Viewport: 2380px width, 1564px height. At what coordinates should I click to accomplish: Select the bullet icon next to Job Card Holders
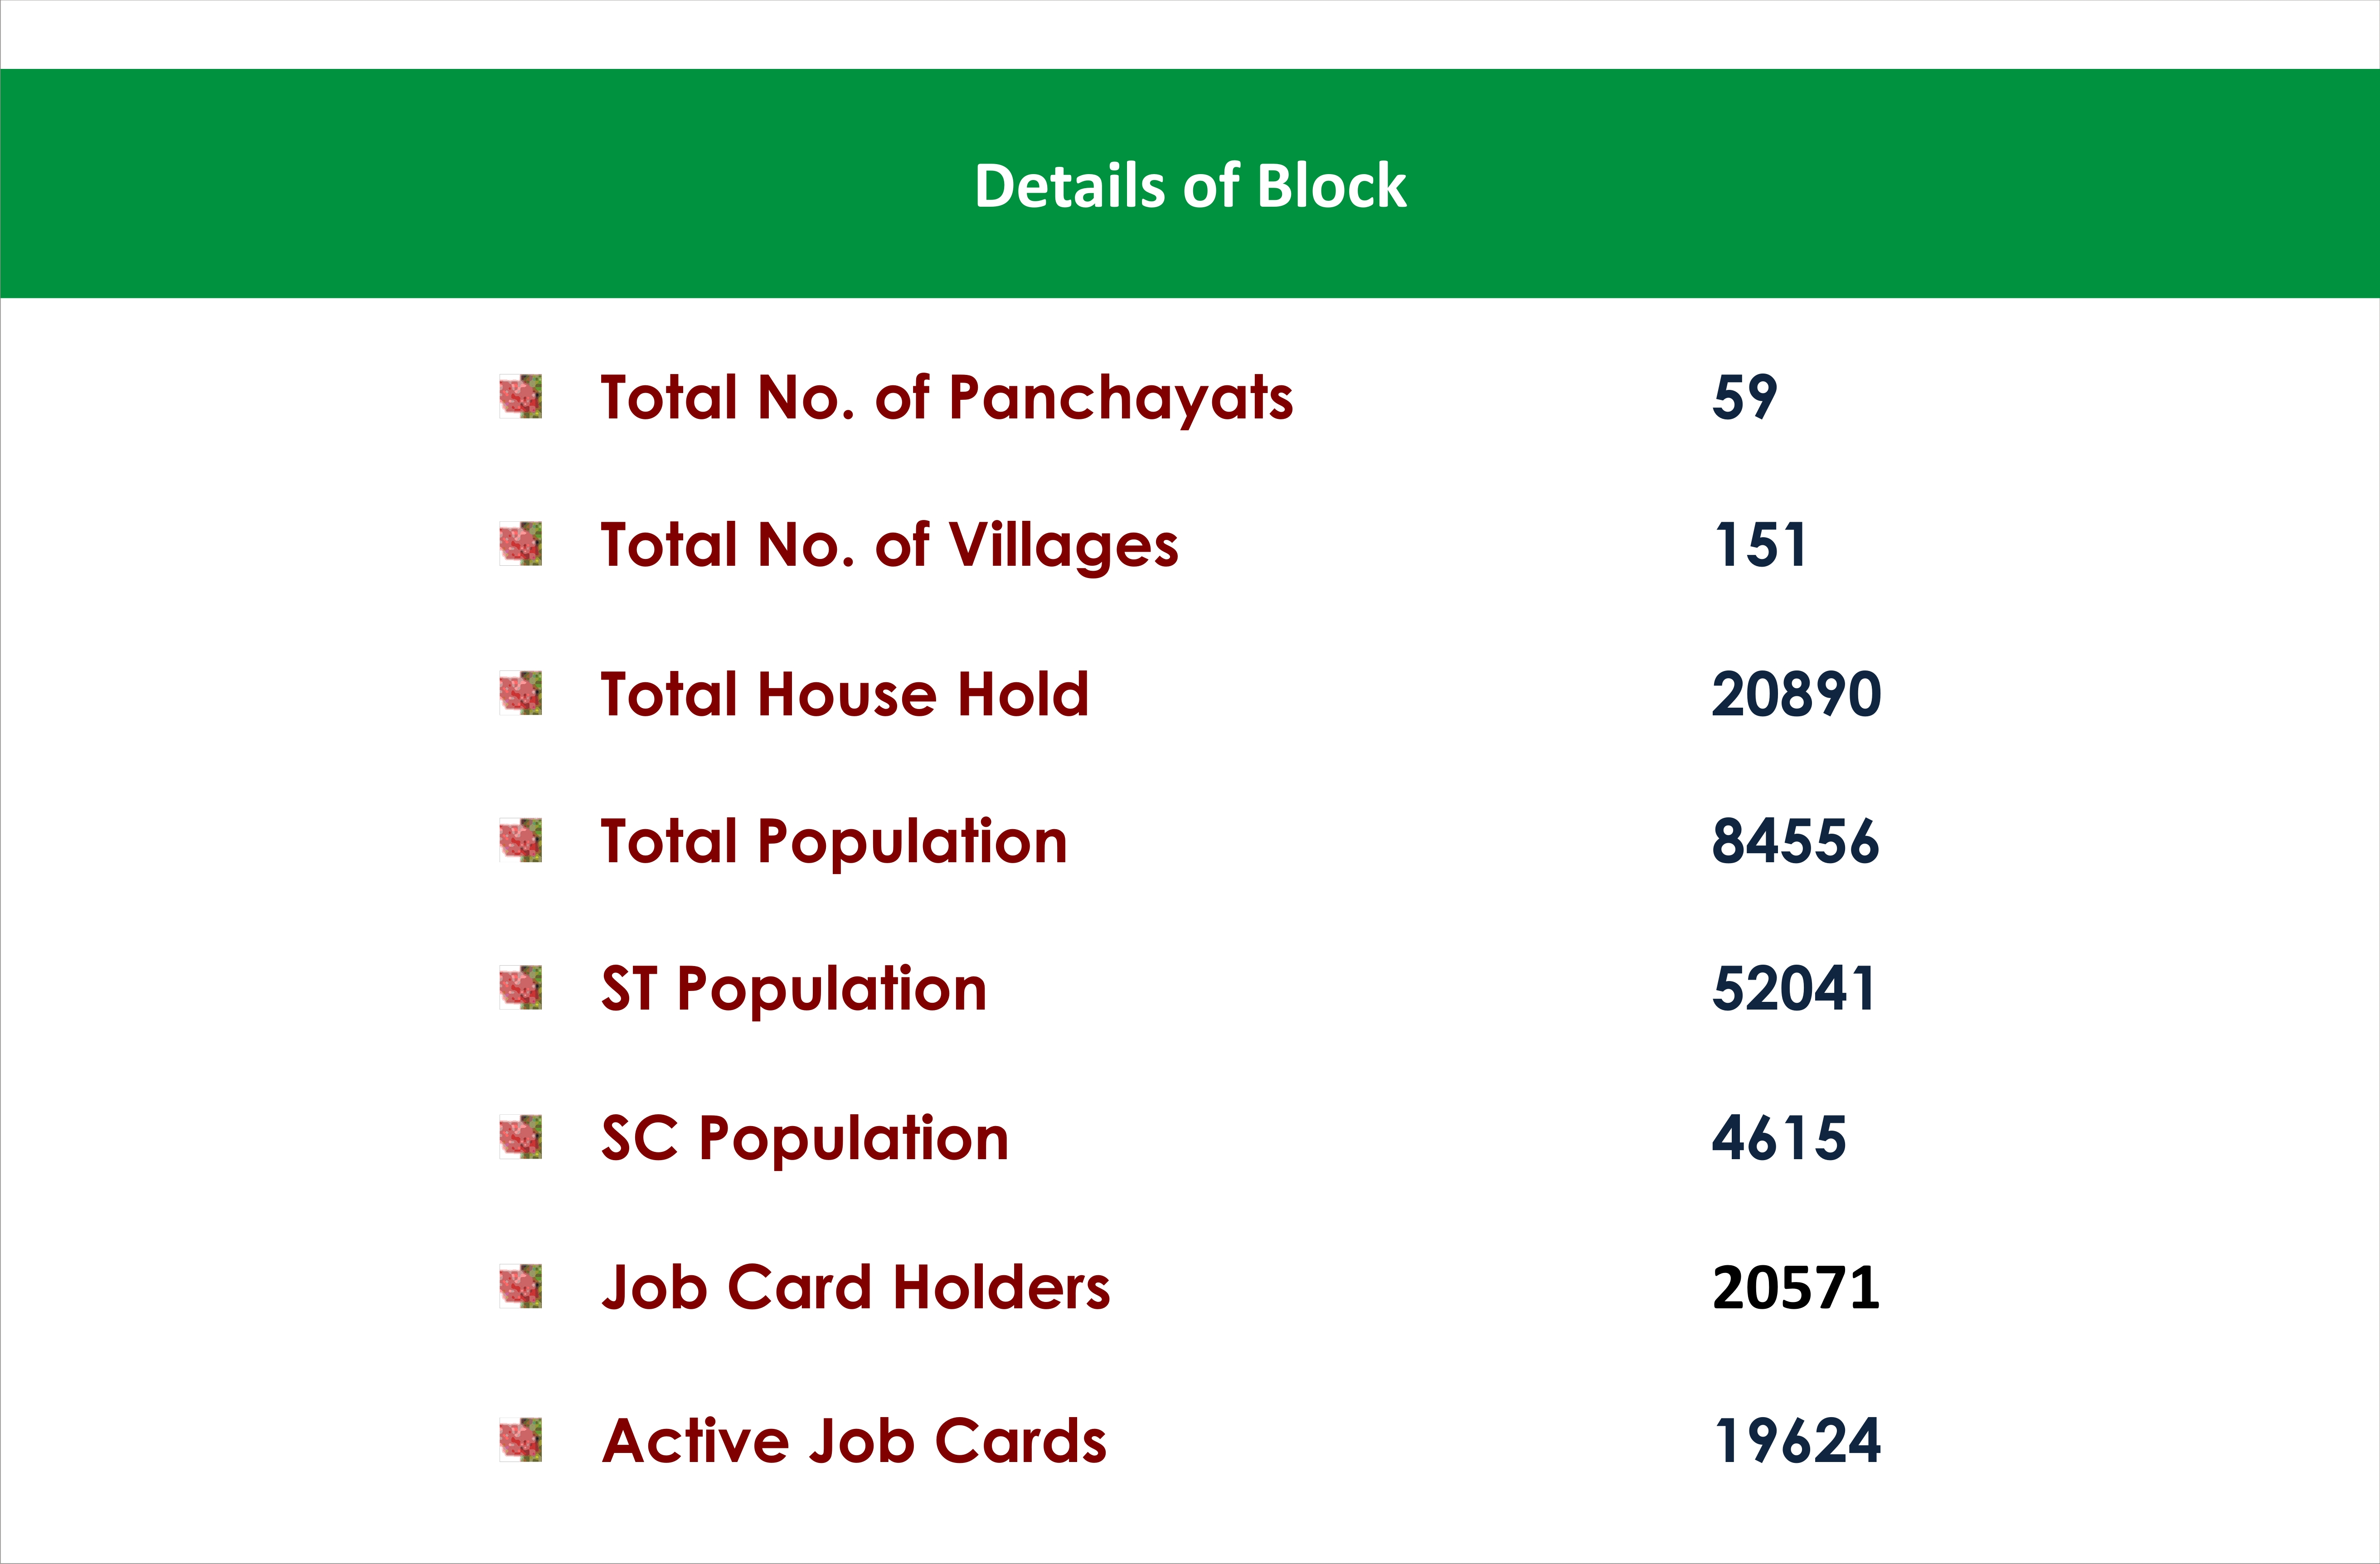pos(521,1286)
